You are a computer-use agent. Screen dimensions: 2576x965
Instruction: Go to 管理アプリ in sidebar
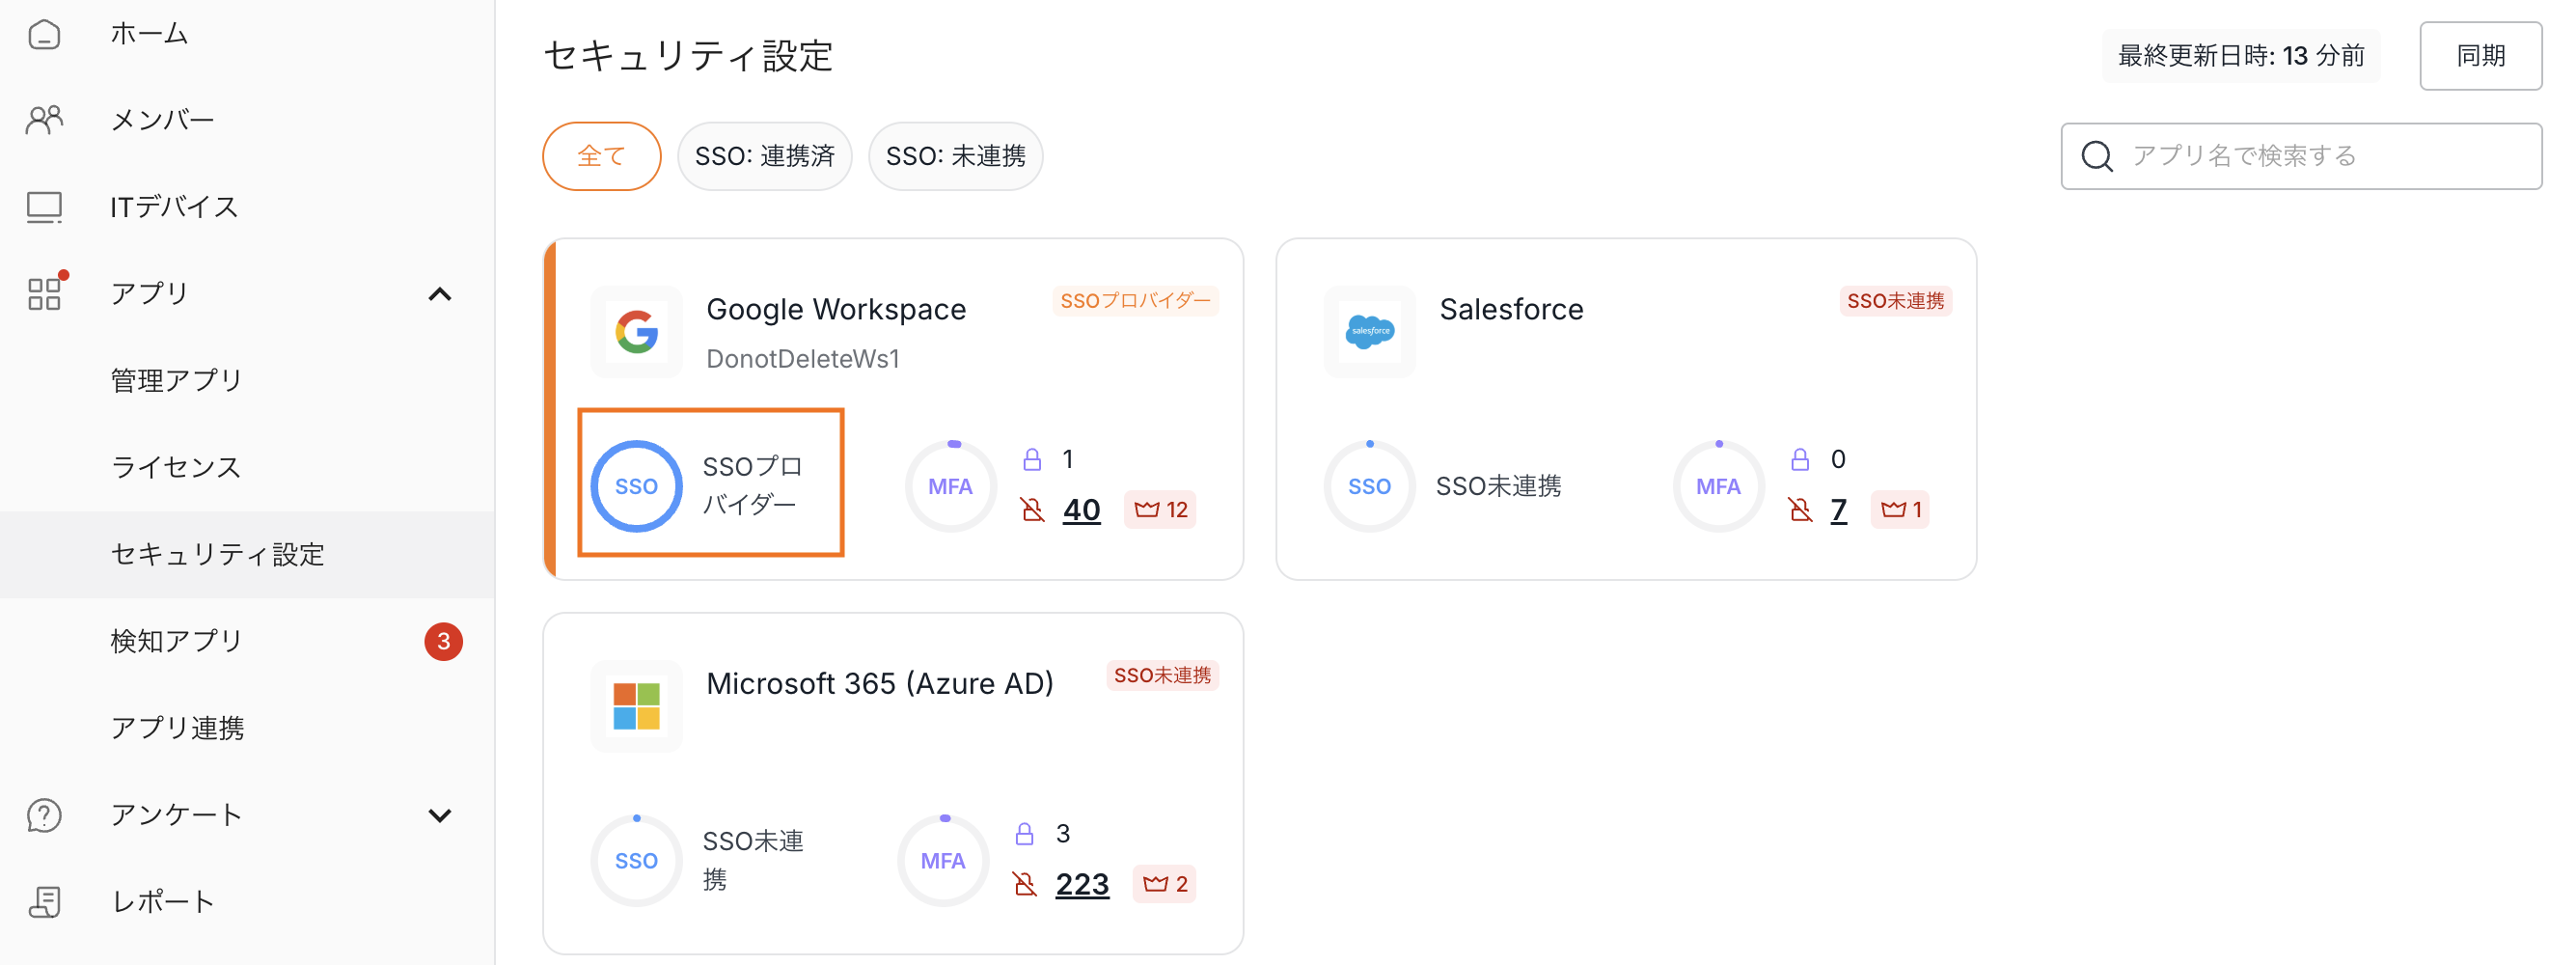pyautogui.click(x=177, y=380)
